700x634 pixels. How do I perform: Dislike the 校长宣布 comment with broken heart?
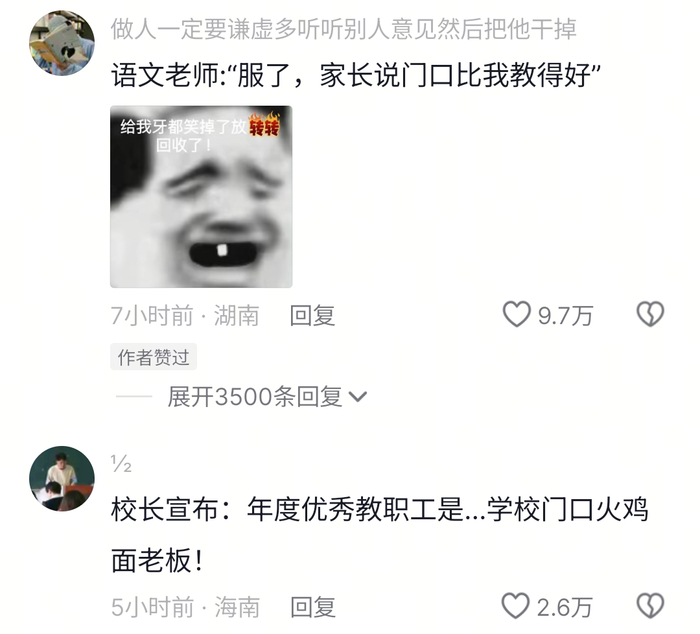650,606
